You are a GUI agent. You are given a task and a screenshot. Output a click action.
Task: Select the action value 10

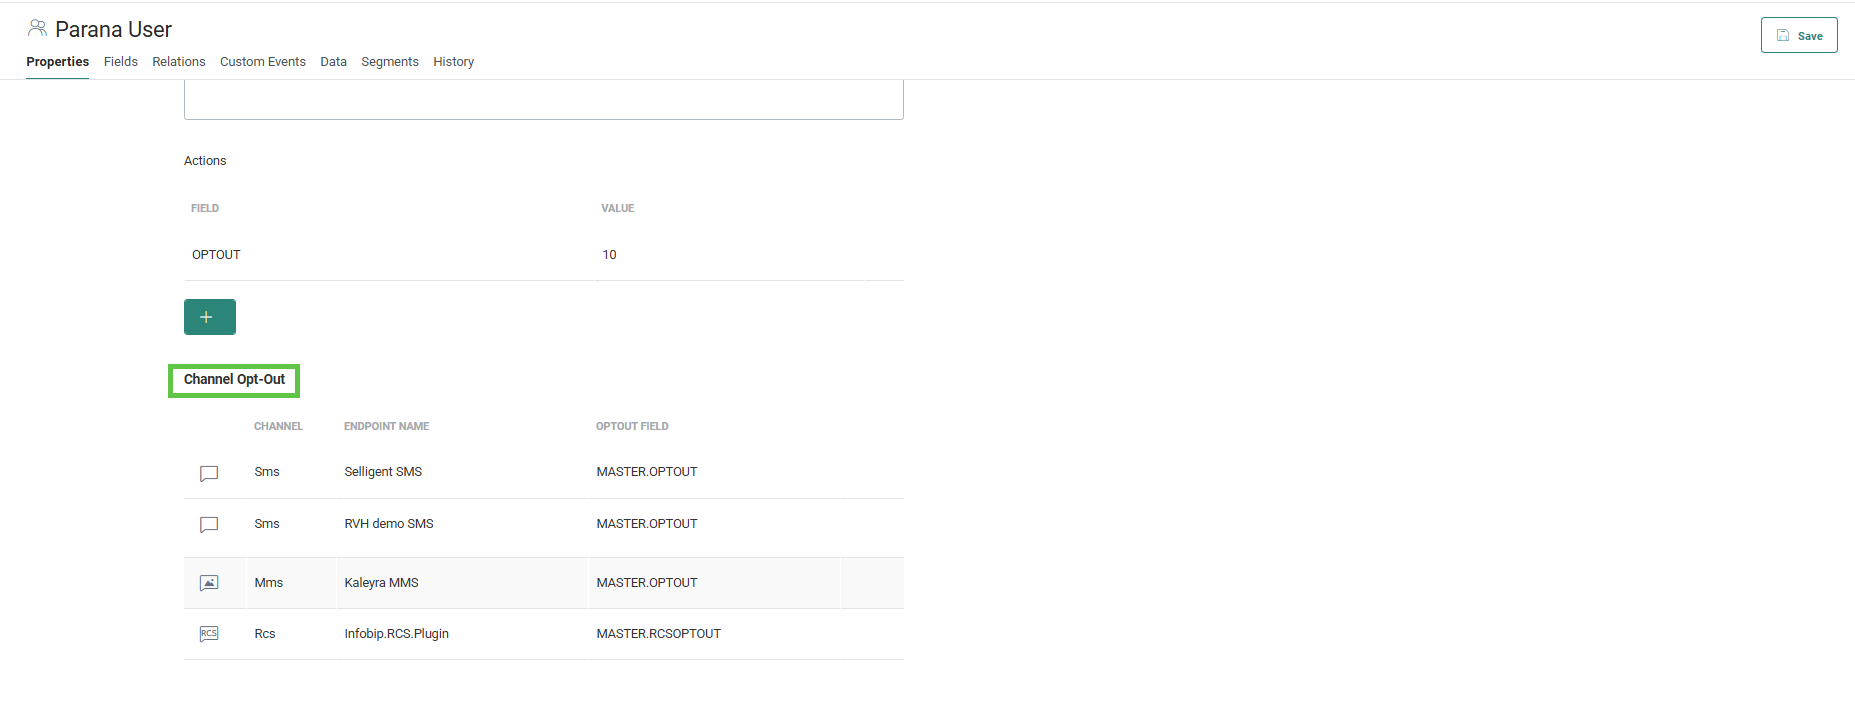click(x=609, y=255)
